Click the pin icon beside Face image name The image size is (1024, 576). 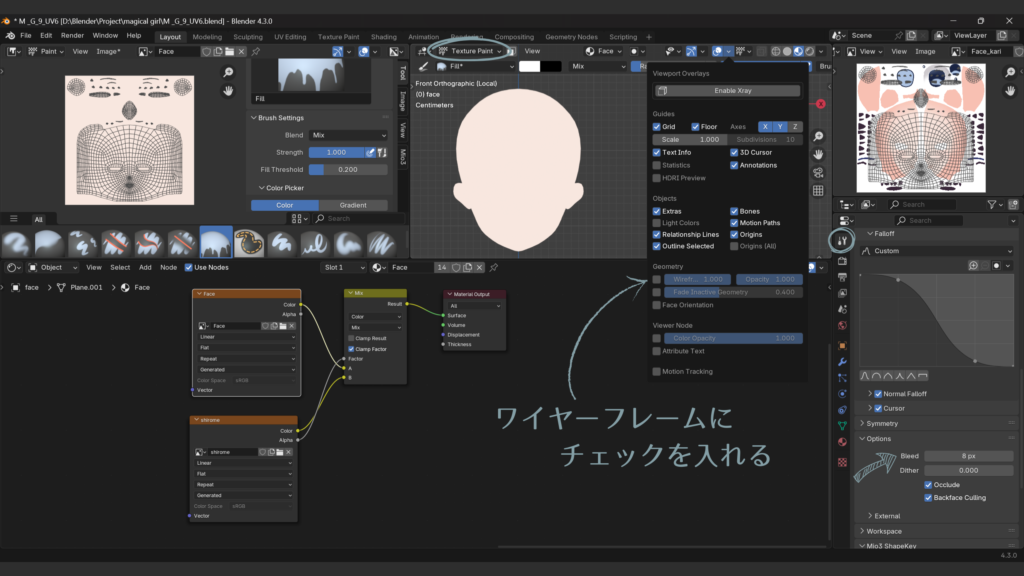point(256,51)
